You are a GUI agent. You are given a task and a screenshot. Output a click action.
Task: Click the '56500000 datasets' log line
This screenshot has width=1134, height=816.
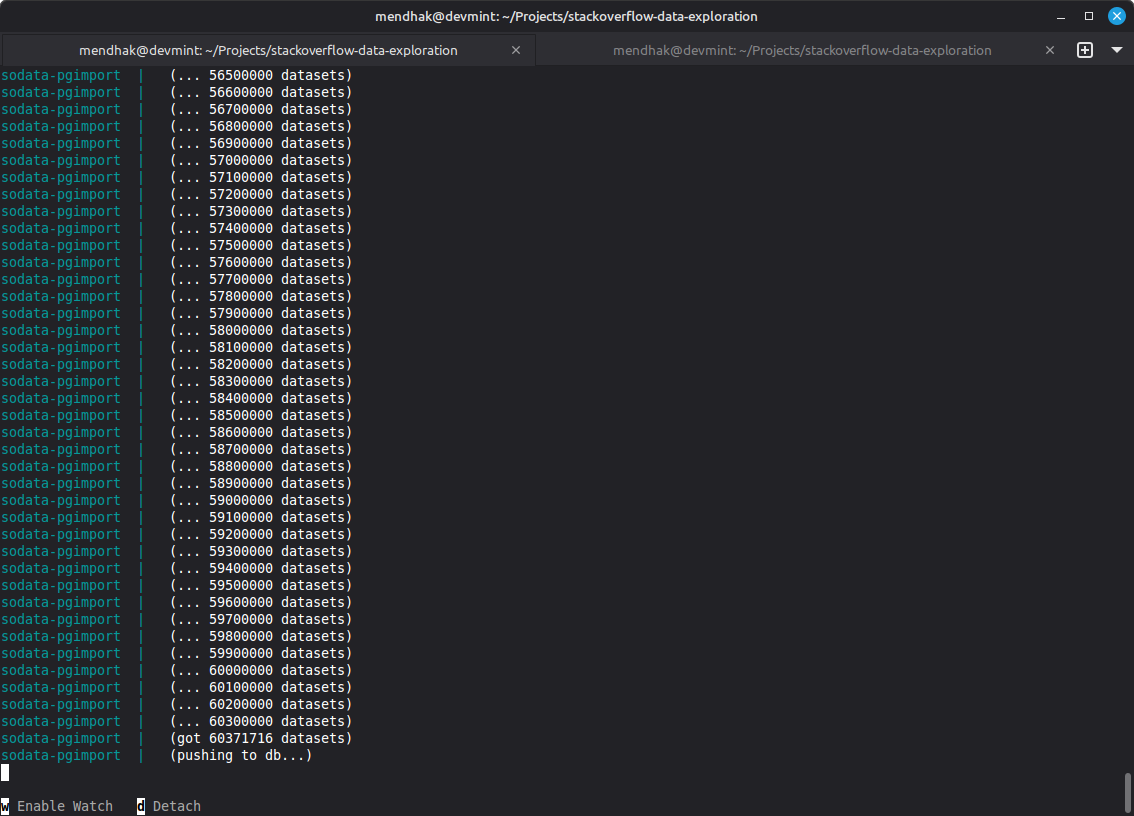tap(261, 75)
